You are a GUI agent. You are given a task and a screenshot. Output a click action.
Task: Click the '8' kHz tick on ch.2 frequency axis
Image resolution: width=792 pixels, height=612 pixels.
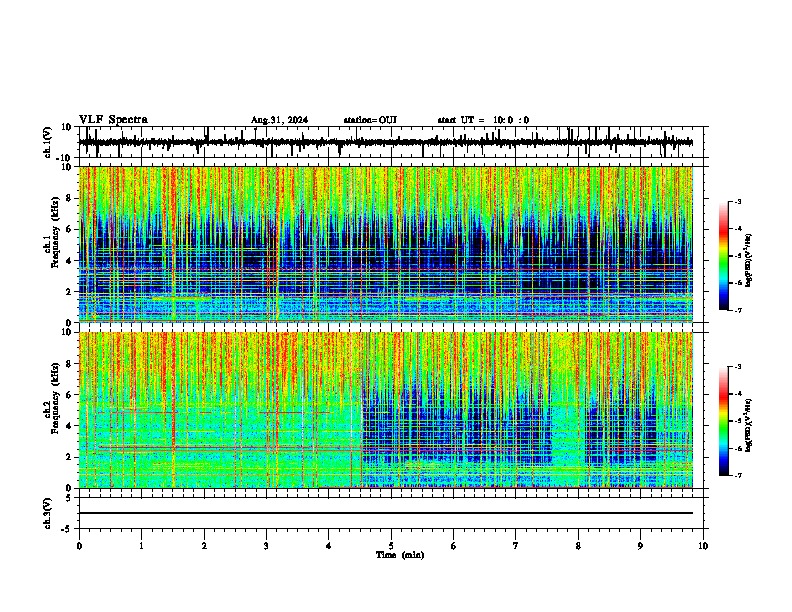click(69, 364)
